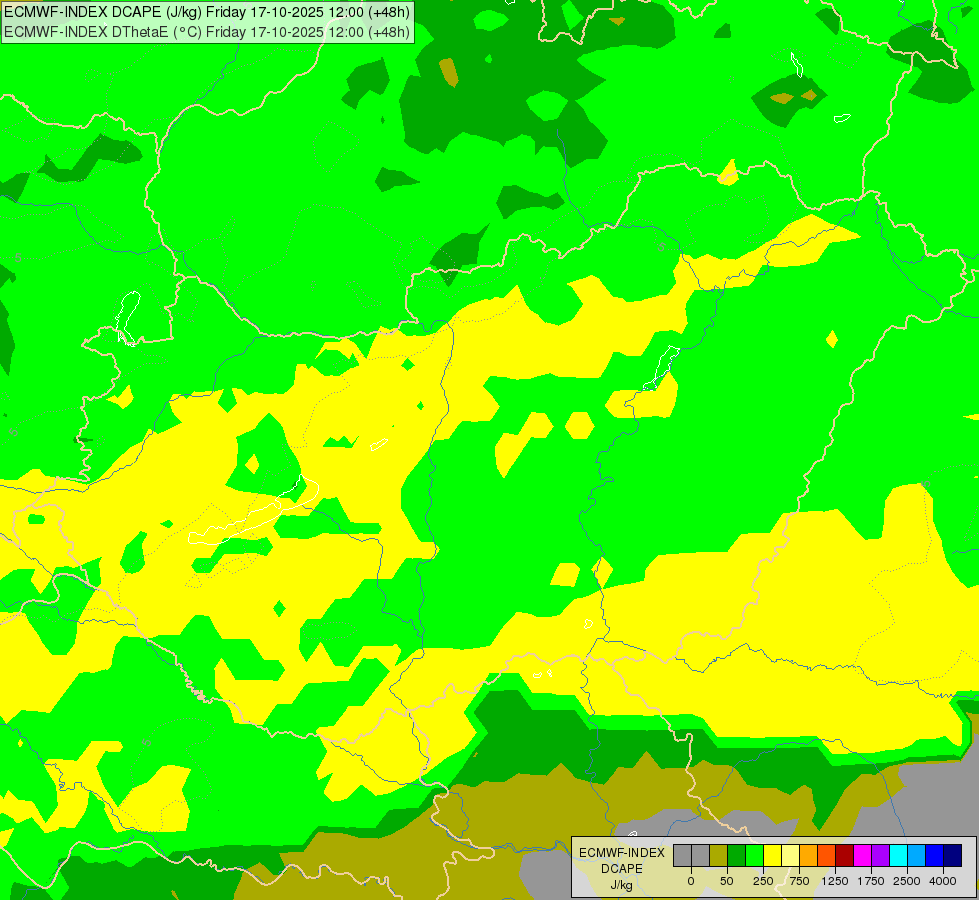Click the amber orange legend swatch
This screenshot has width=979, height=900.
[809, 855]
